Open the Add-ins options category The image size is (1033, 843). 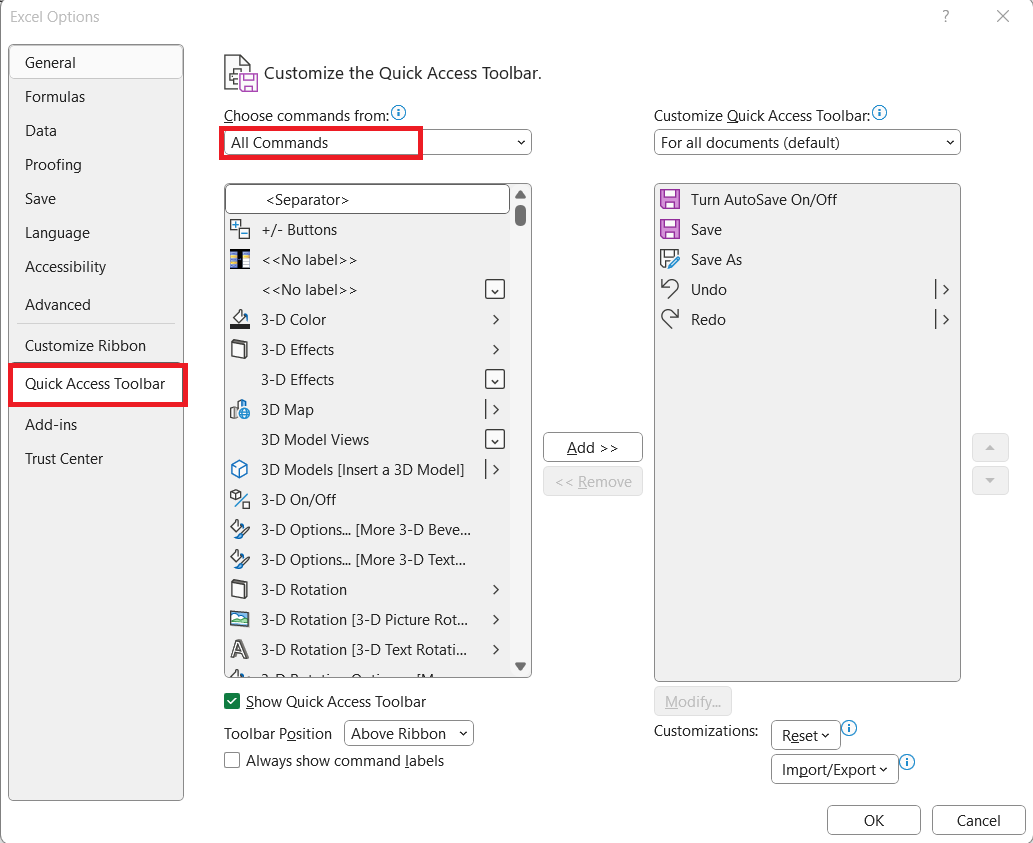[x=96, y=425]
